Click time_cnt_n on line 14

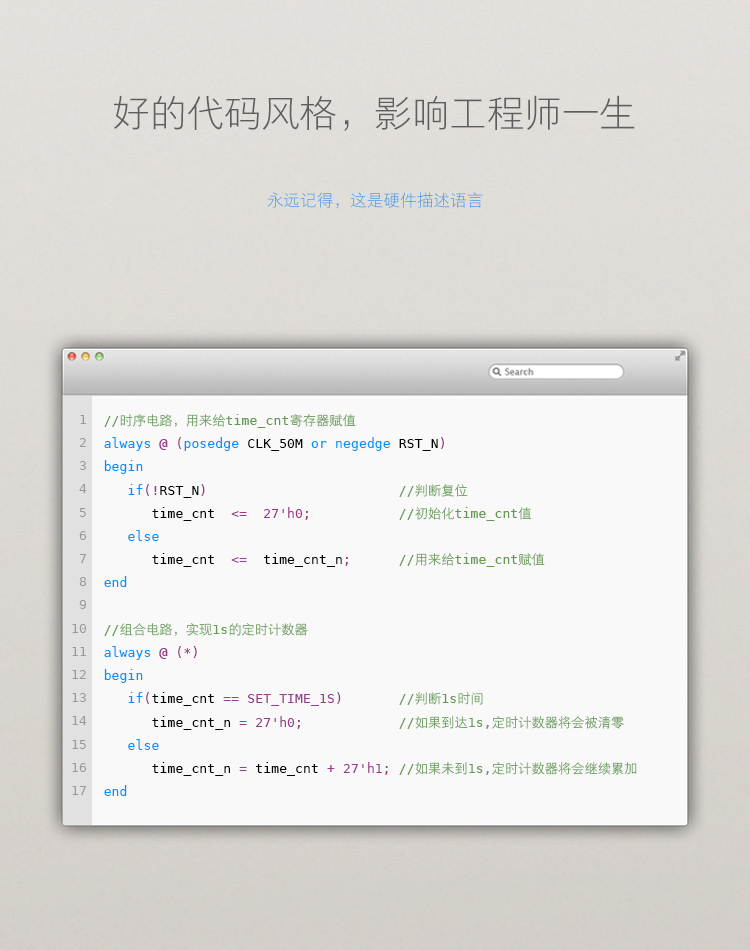(191, 722)
